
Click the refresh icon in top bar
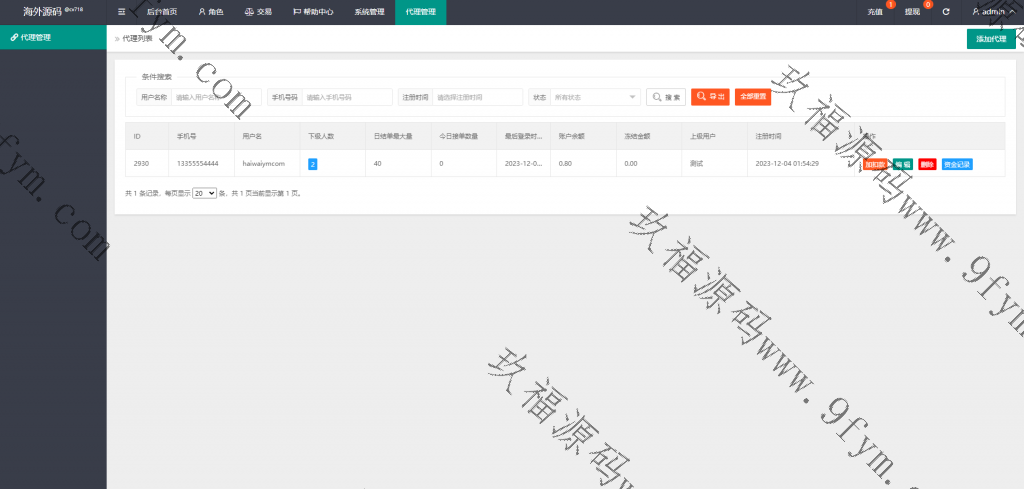tap(945, 12)
